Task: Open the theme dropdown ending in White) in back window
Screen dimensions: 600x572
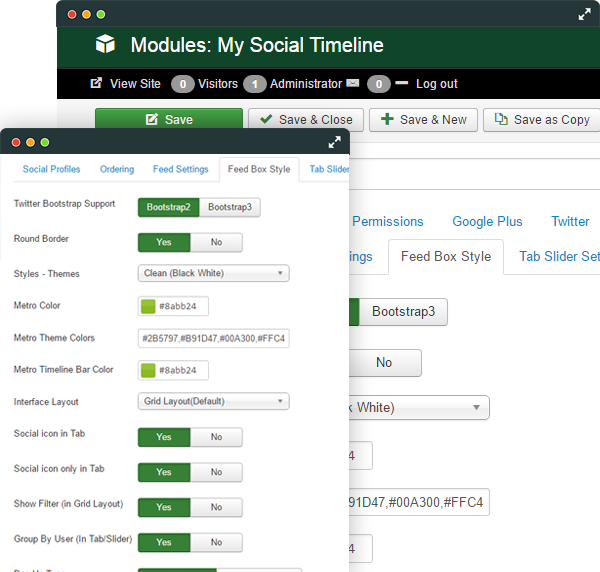Action: (x=419, y=407)
